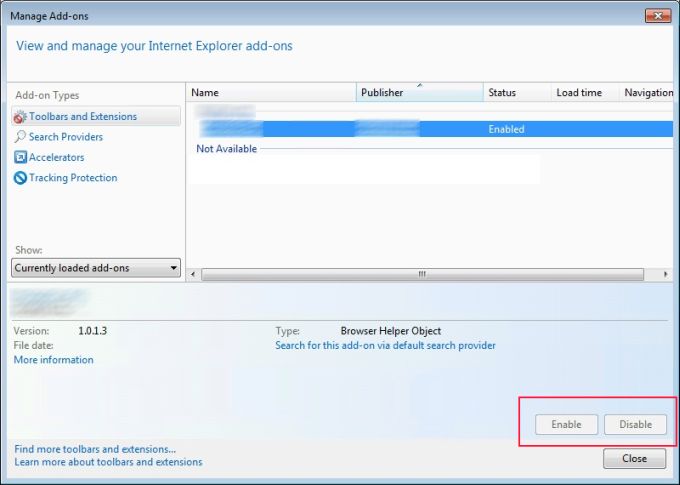680x485 pixels.
Task: Sort add-ons by Publisher column
Action: point(419,93)
